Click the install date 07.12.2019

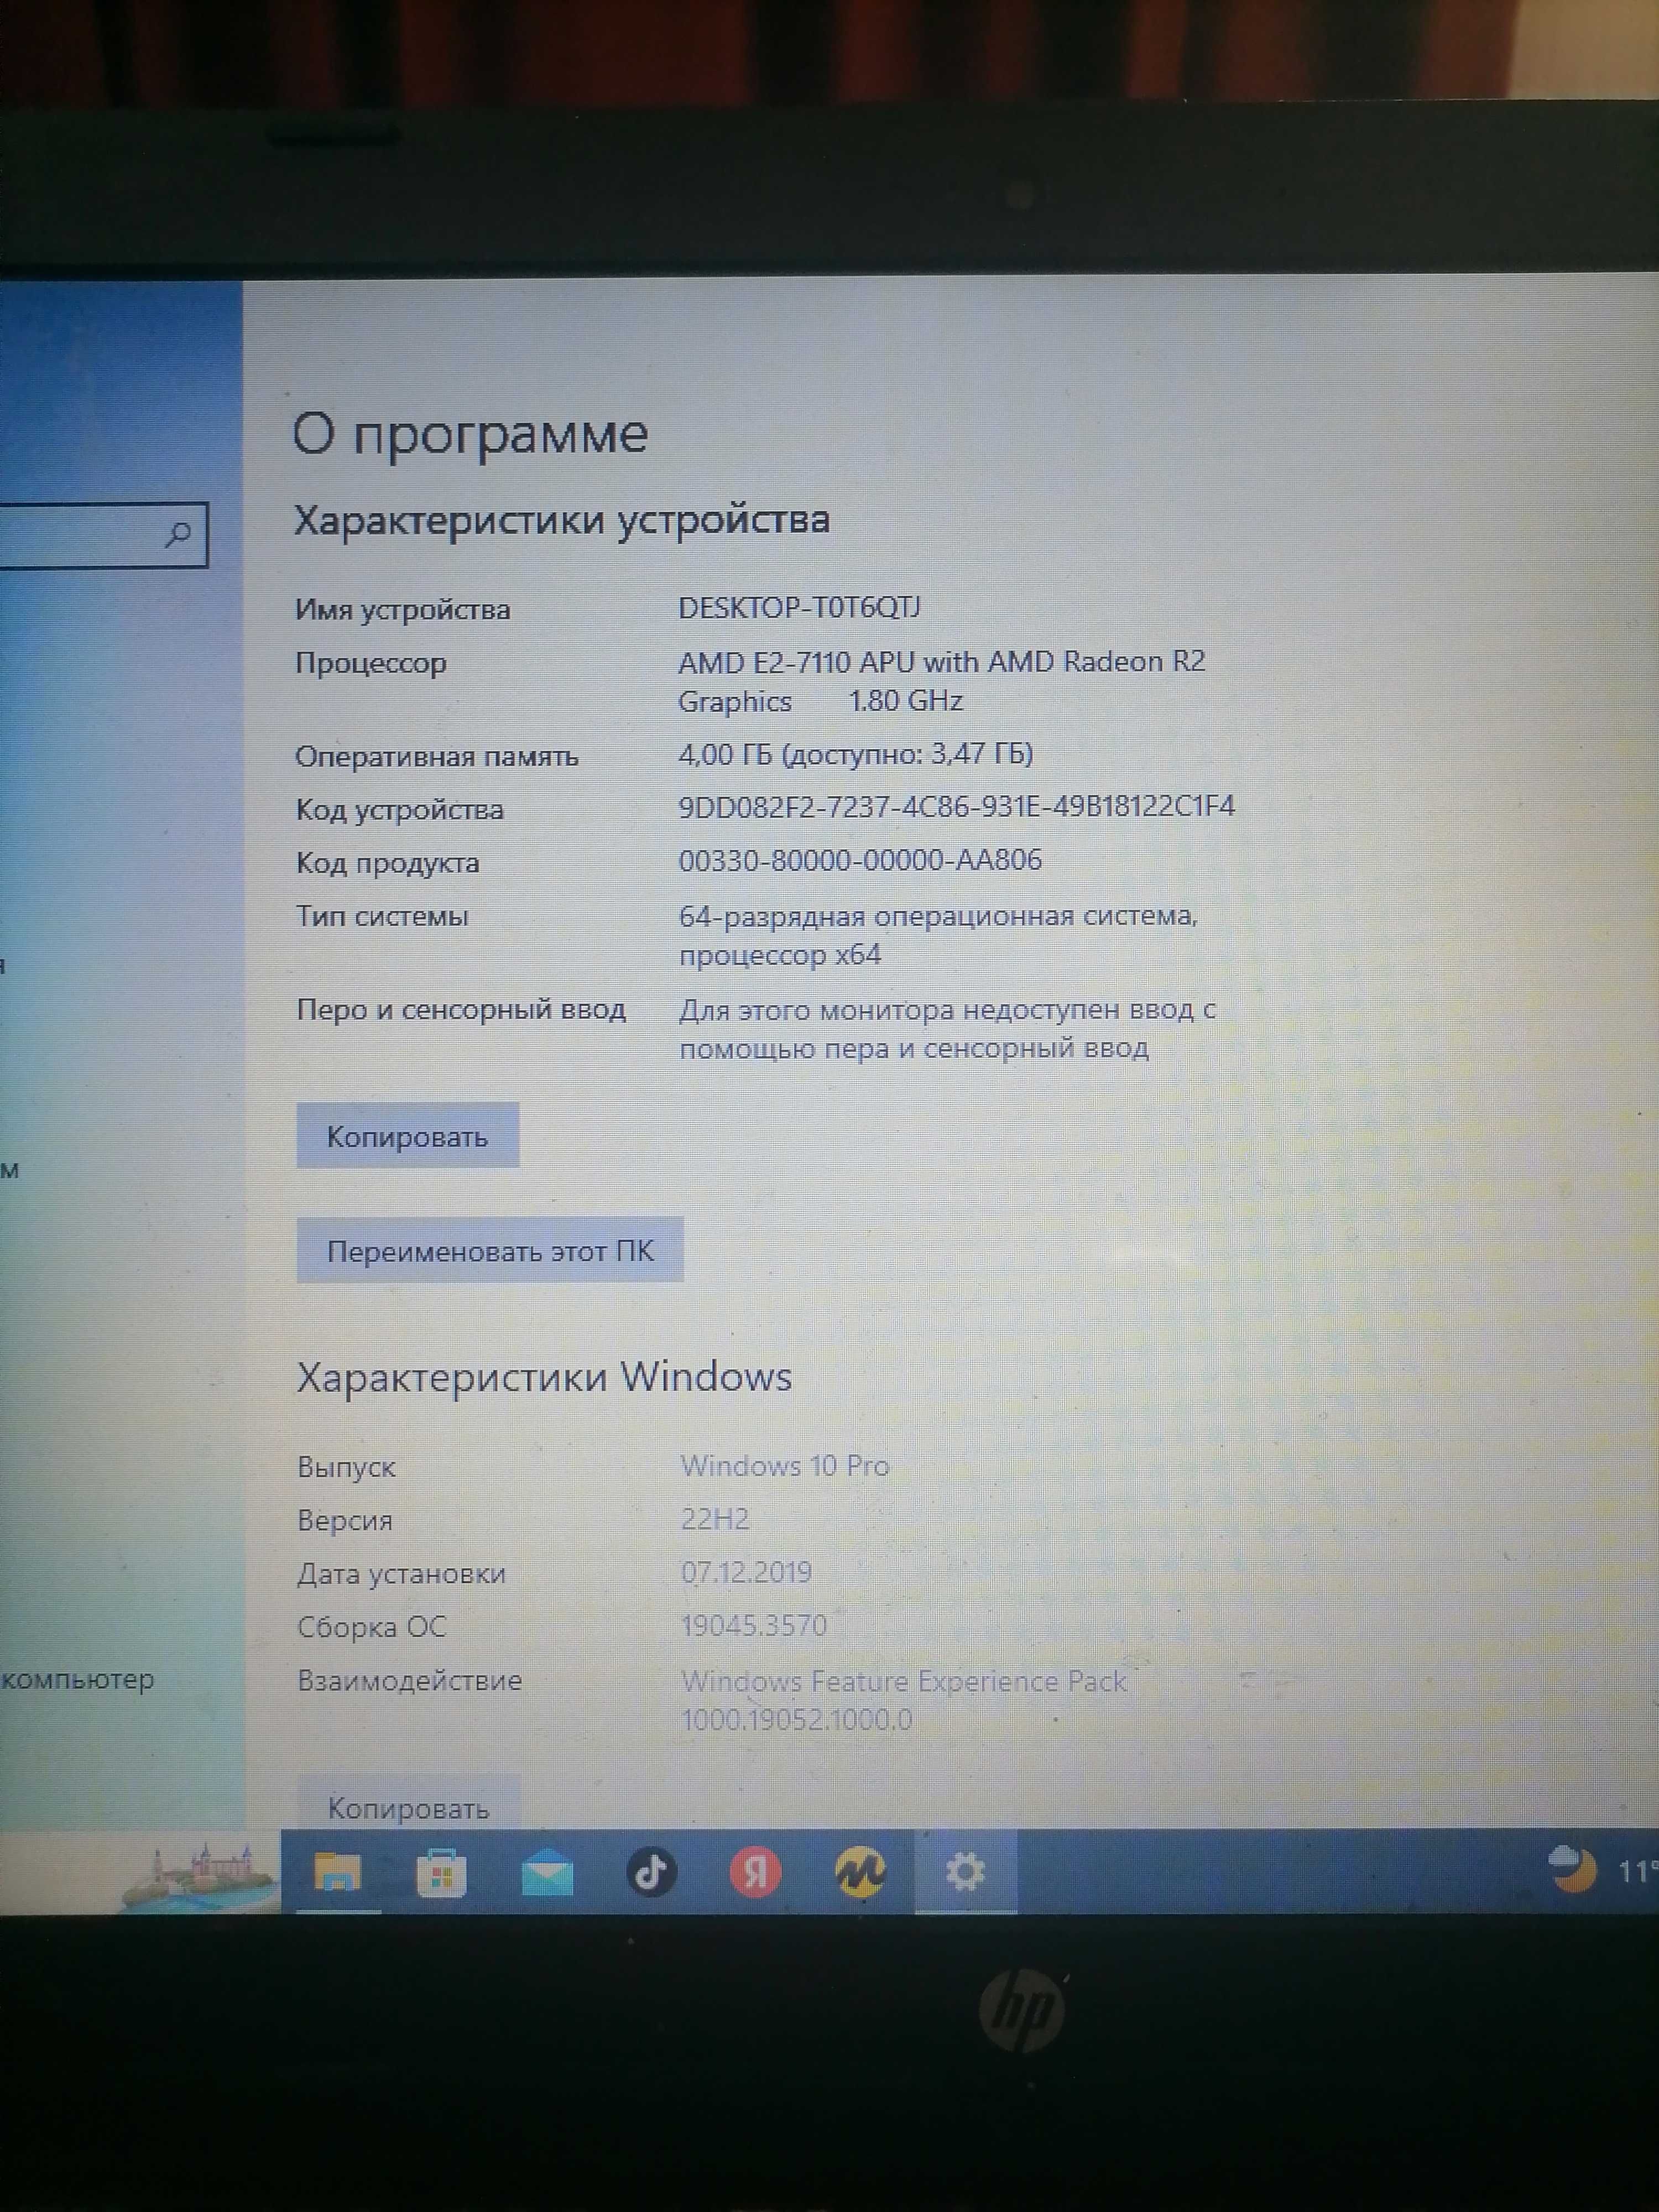746,1572
